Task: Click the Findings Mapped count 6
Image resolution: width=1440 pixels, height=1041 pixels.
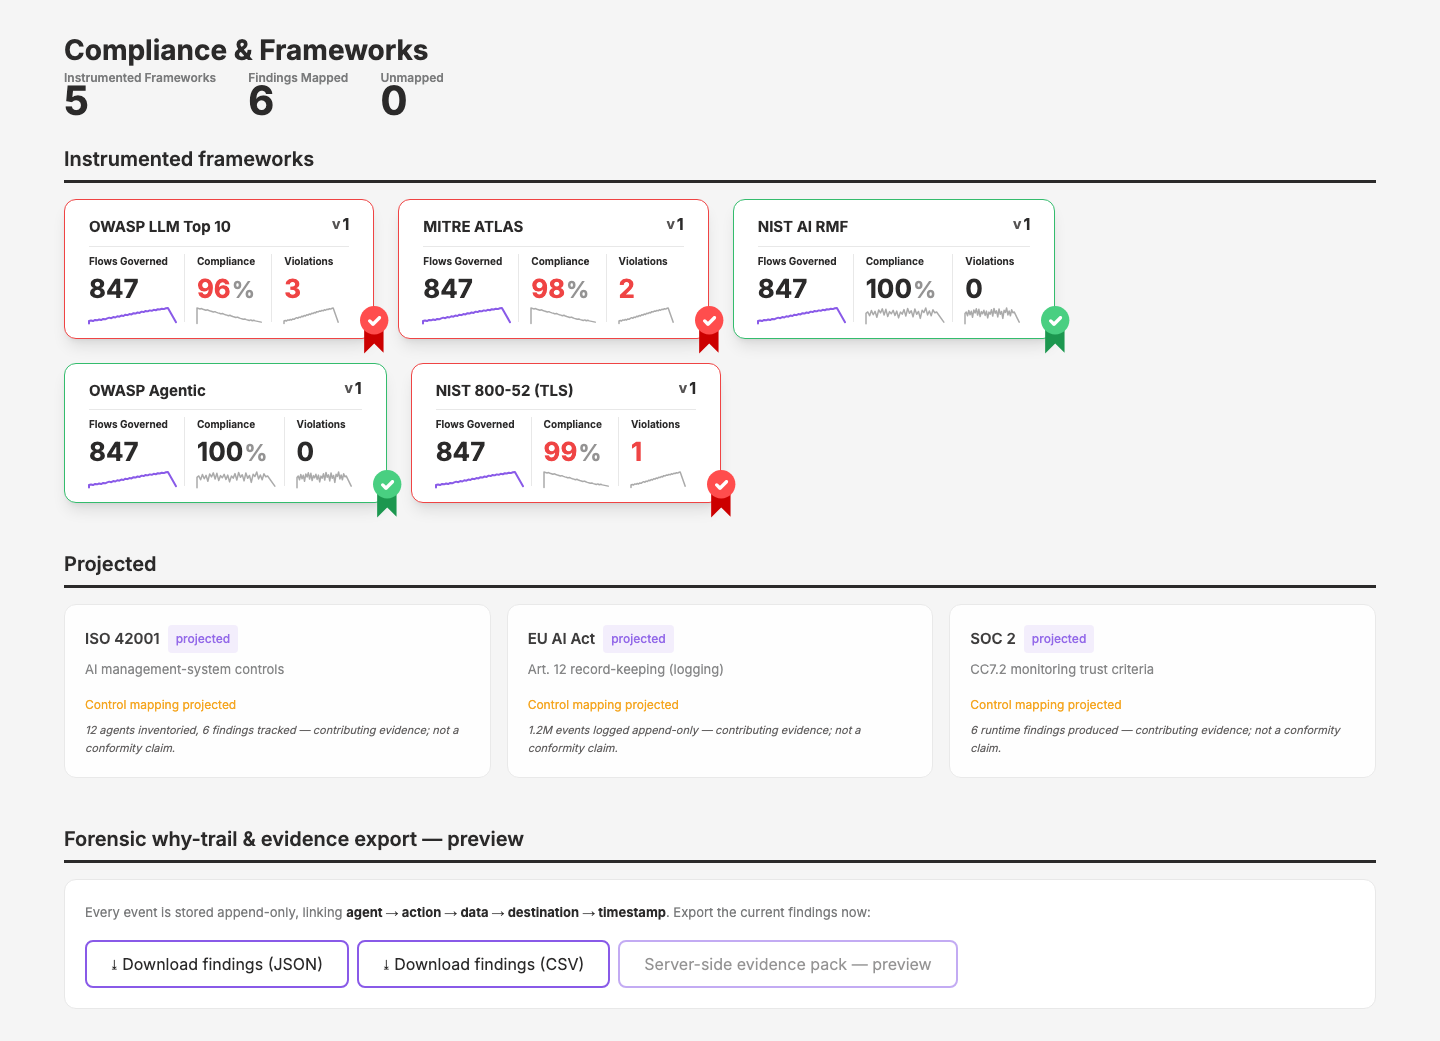Action: pyautogui.click(x=261, y=102)
